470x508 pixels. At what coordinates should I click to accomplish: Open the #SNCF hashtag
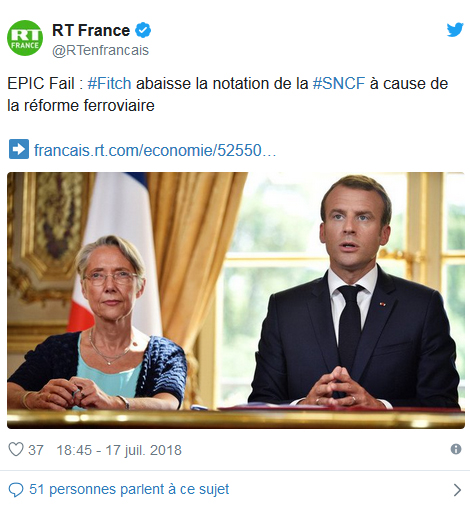pyautogui.click(x=339, y=83)
